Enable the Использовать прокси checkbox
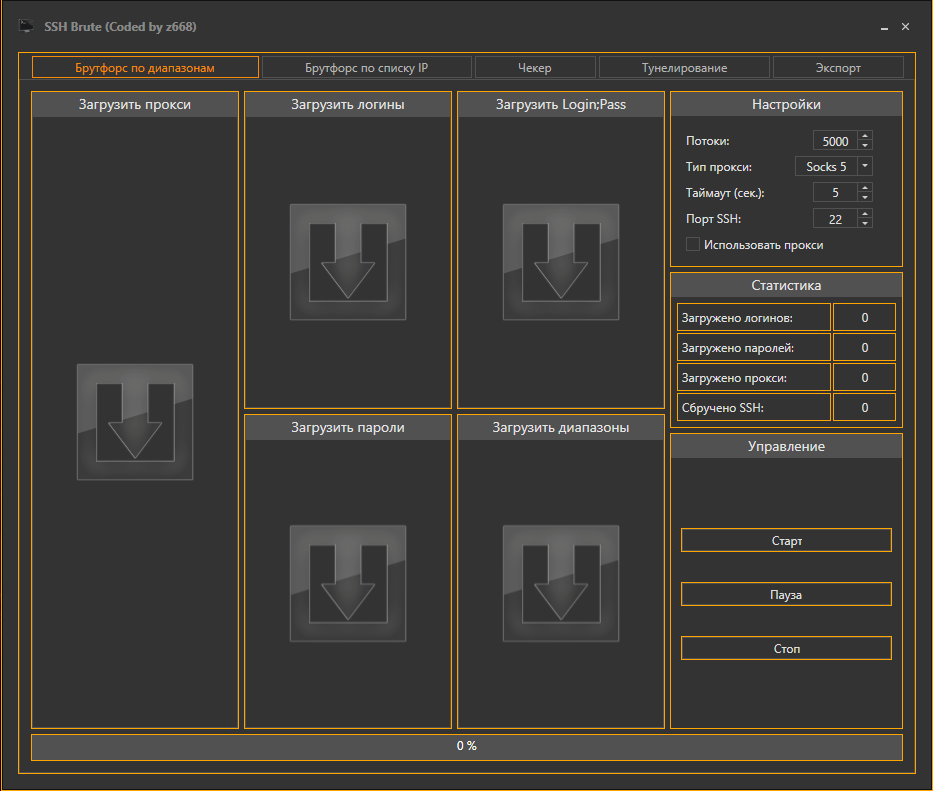Screen dimensions: 933x791 tap(692, 244)
